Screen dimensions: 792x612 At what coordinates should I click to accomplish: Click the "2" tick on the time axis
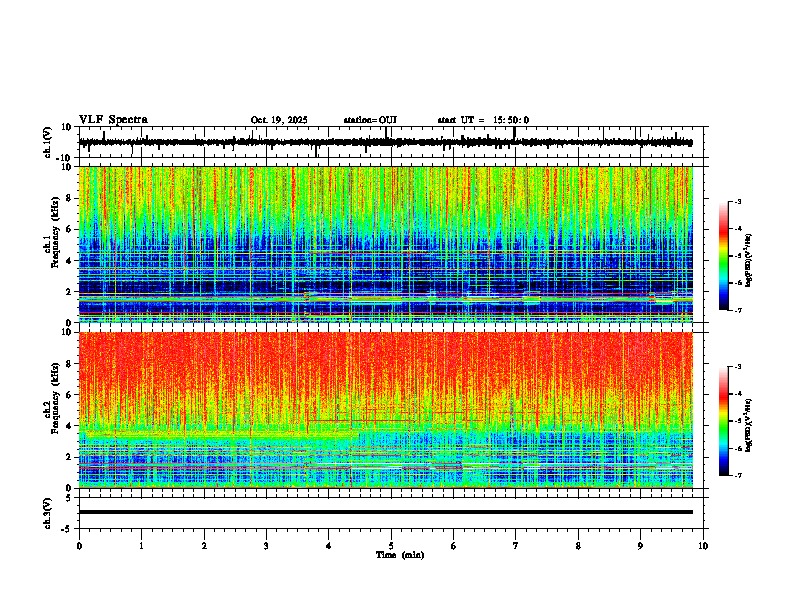point(204,546)
